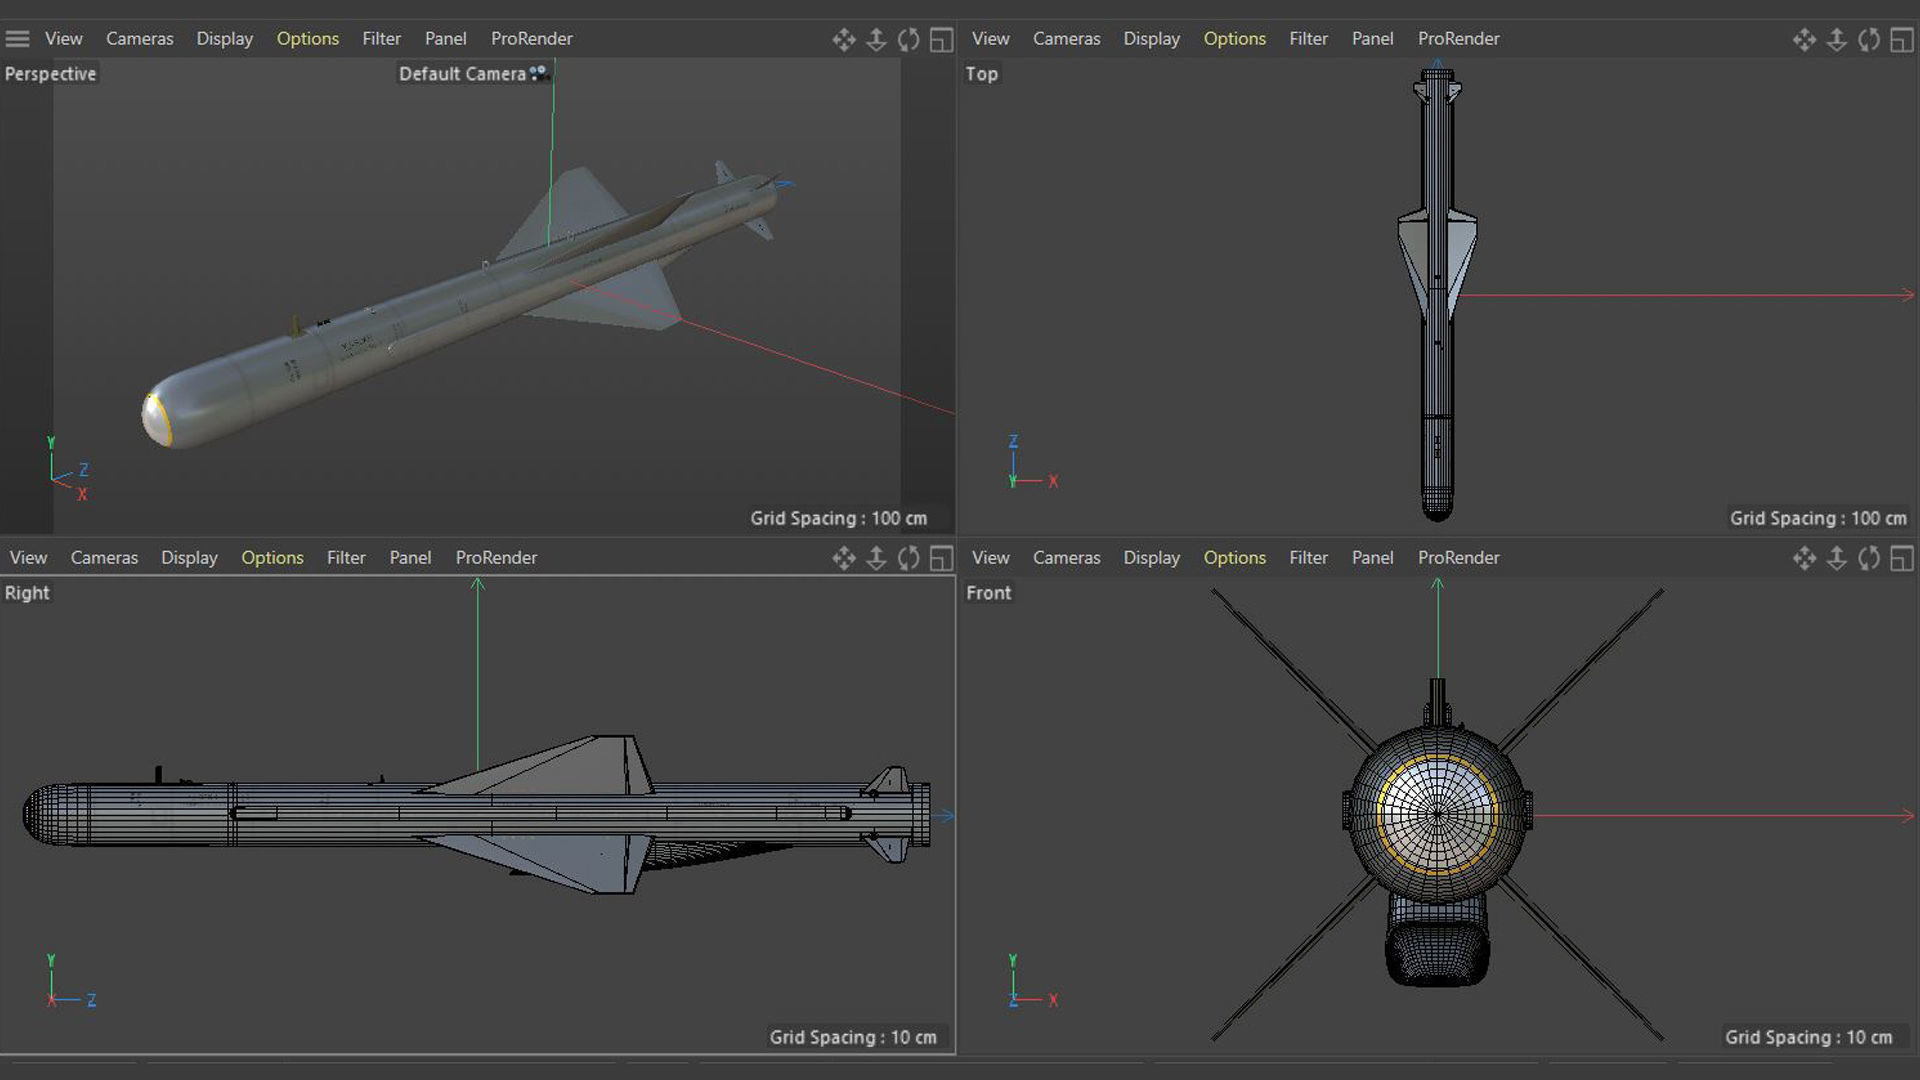This screenshot has width=1920, height=1080.
Task: Click missile nose cone in Front view
Action: point(1437,814)
